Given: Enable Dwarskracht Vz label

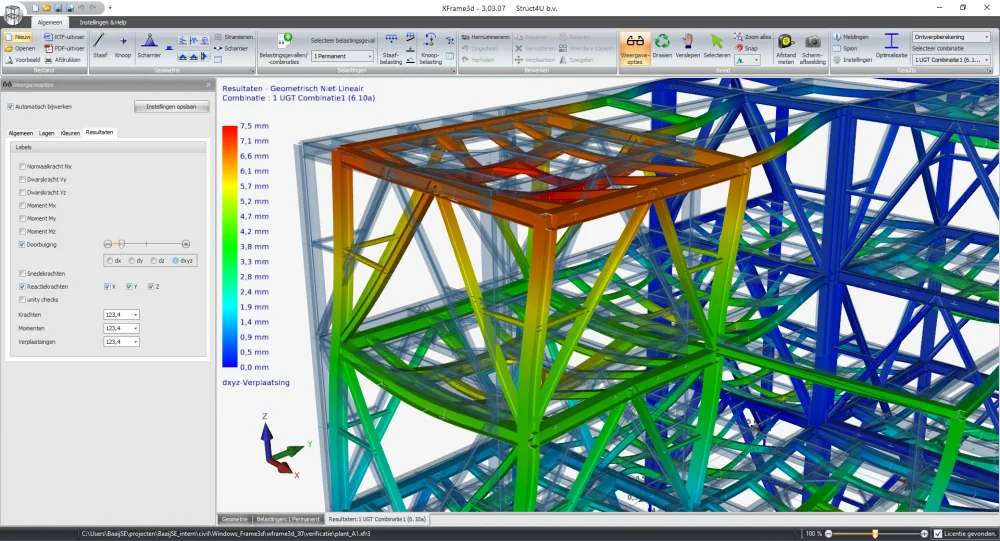Looking at the screenshot, I should [x=22, y=192].
